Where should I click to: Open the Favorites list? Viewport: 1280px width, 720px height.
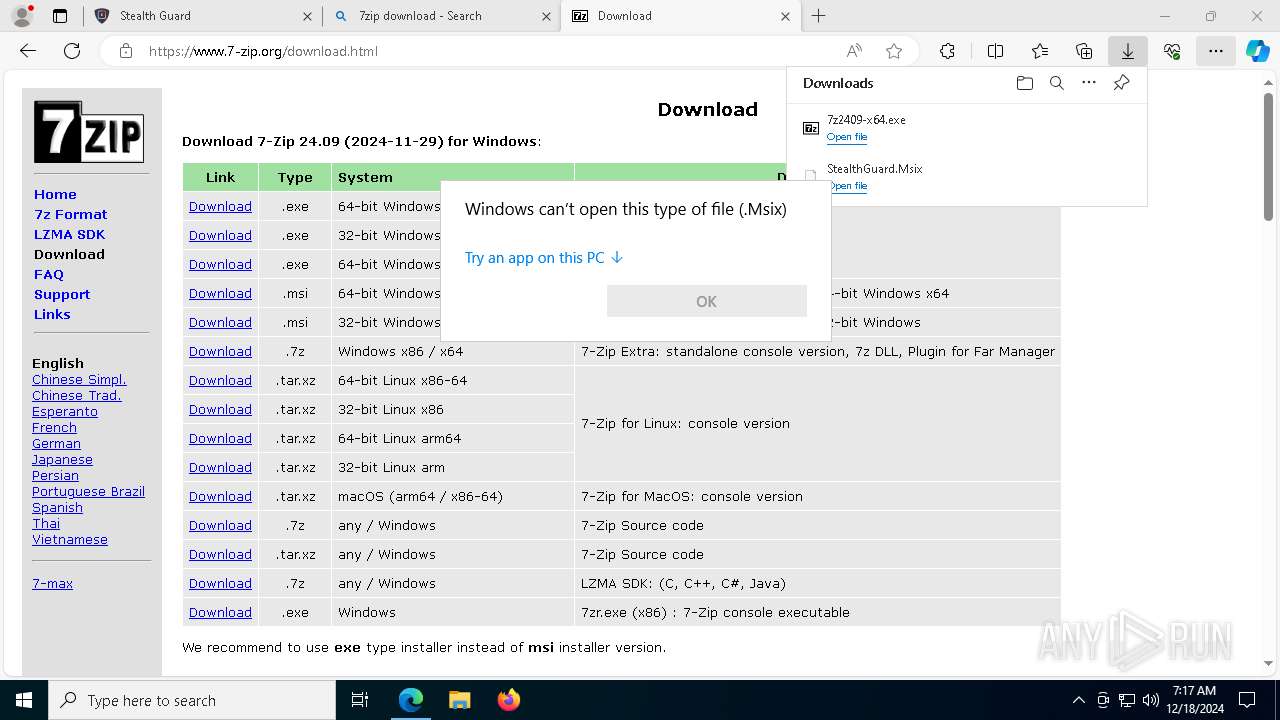[x=1040, y=51]
